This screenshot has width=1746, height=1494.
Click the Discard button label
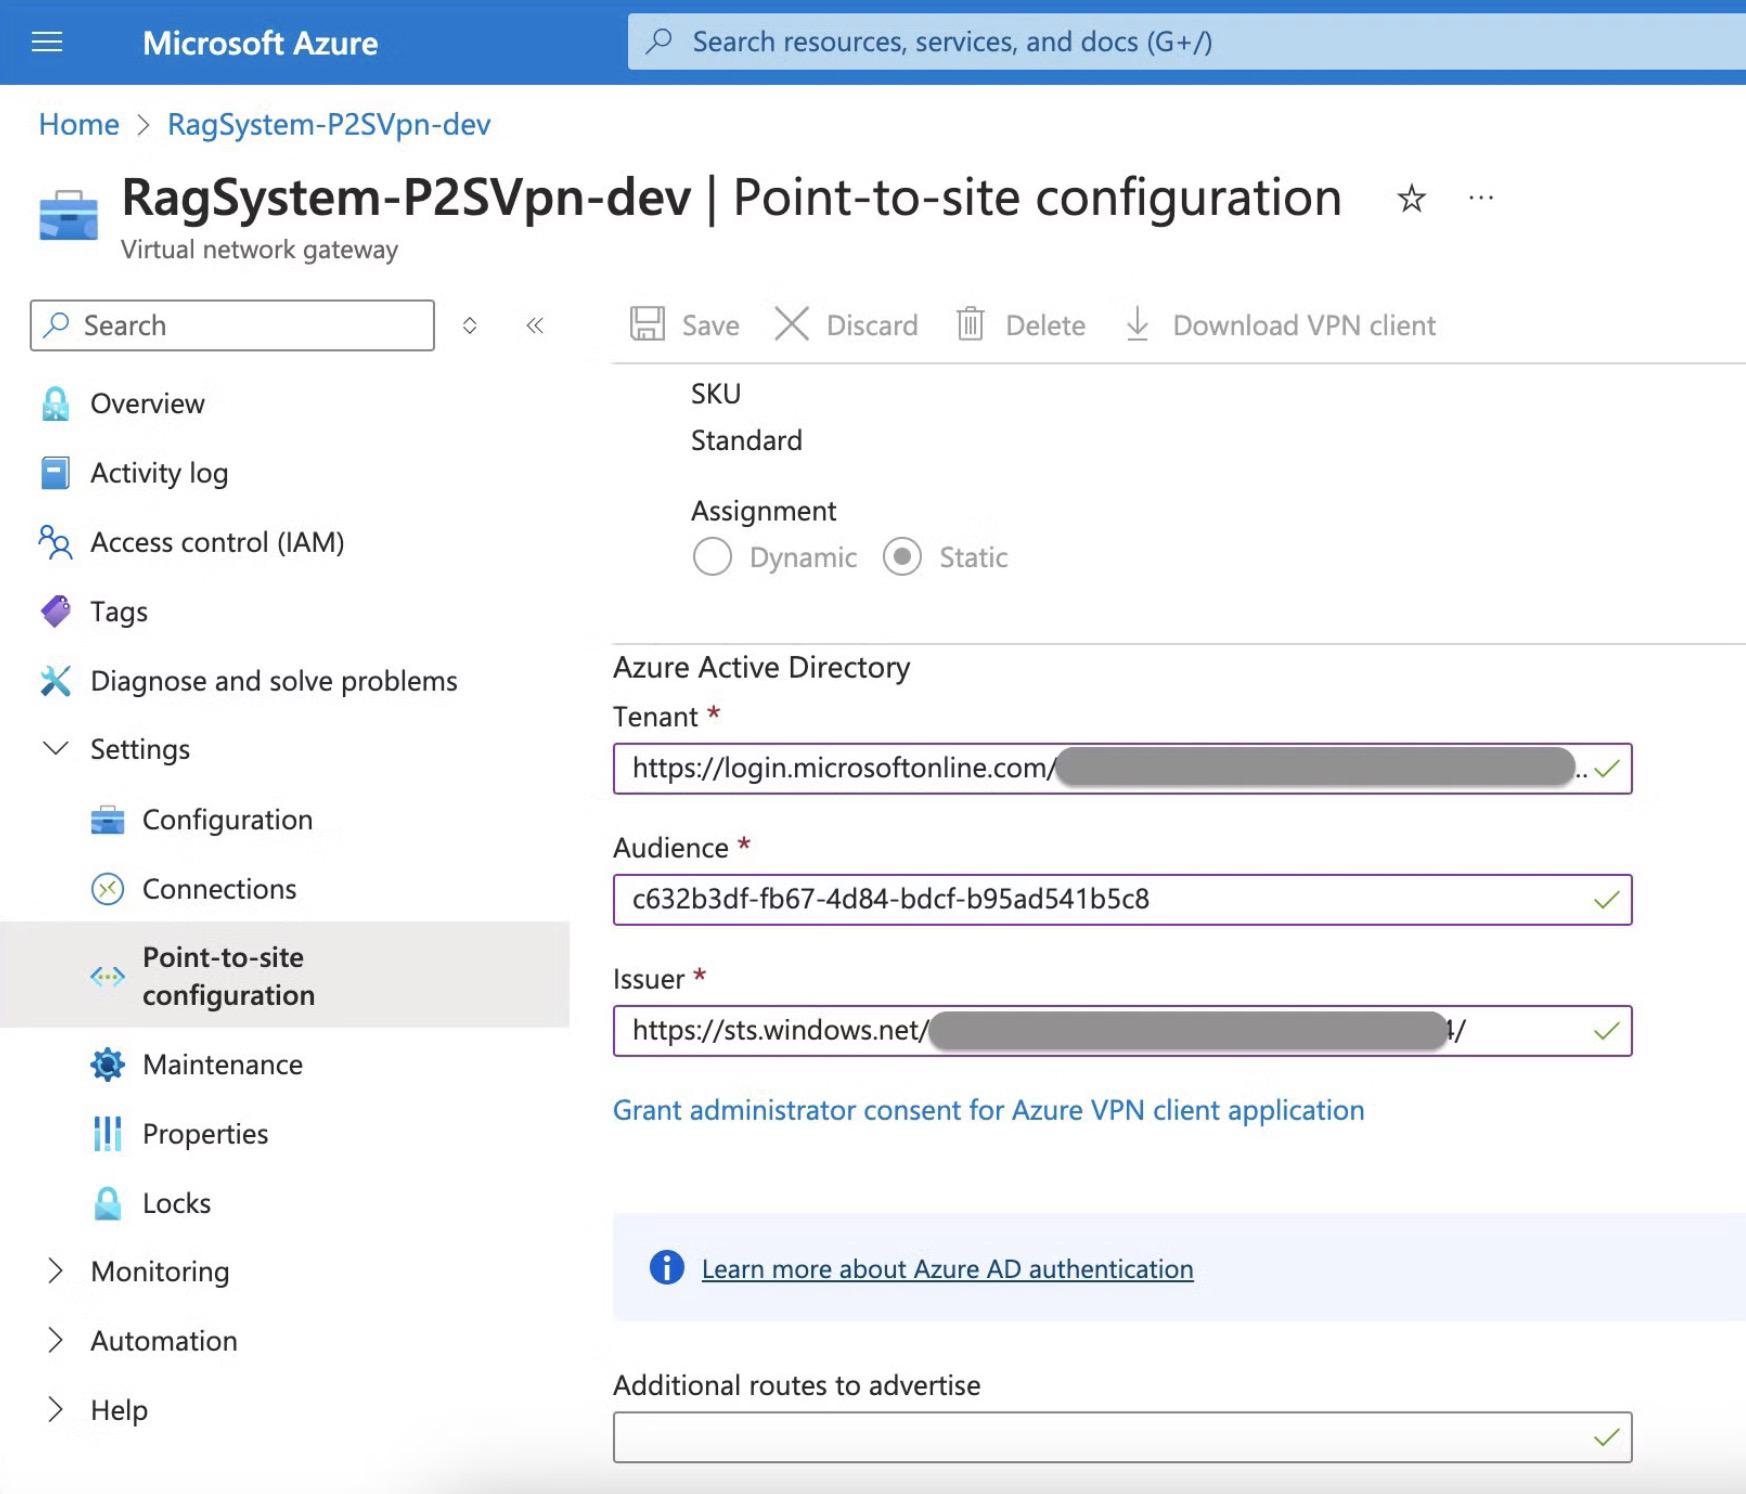(x=872, y=325)
